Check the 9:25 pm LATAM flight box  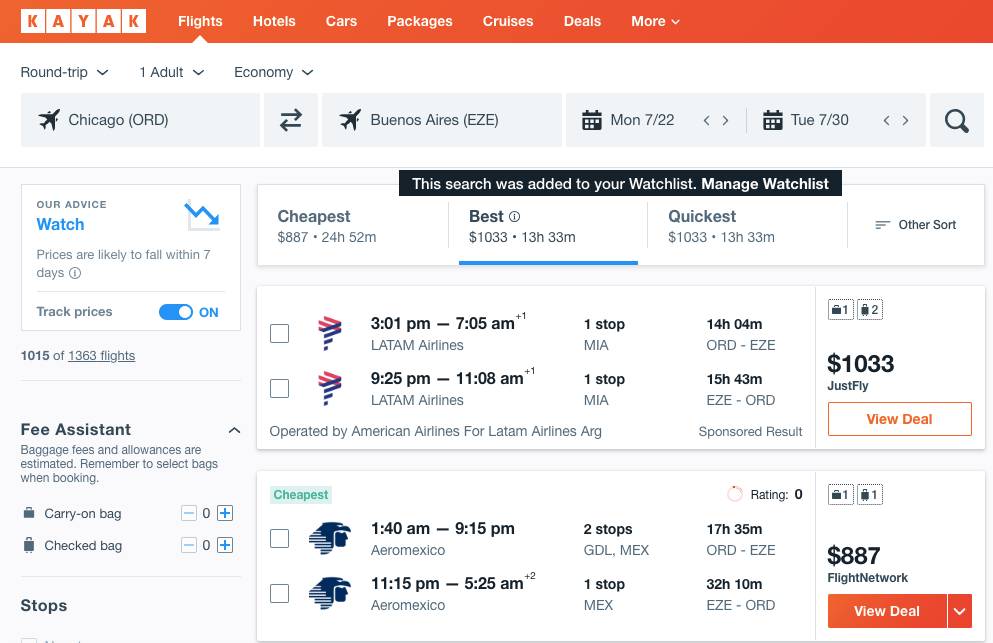[x=279, y=388]
